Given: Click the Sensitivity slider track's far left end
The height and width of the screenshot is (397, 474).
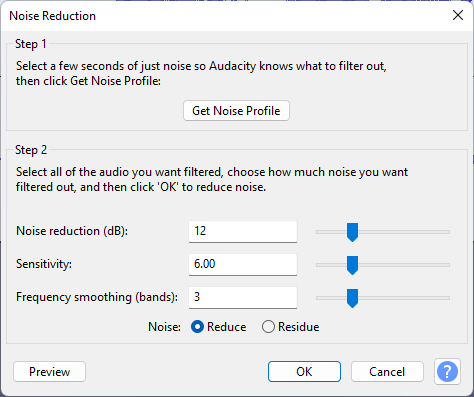Looking at the screenshot, I should click(x=318, y=265).
